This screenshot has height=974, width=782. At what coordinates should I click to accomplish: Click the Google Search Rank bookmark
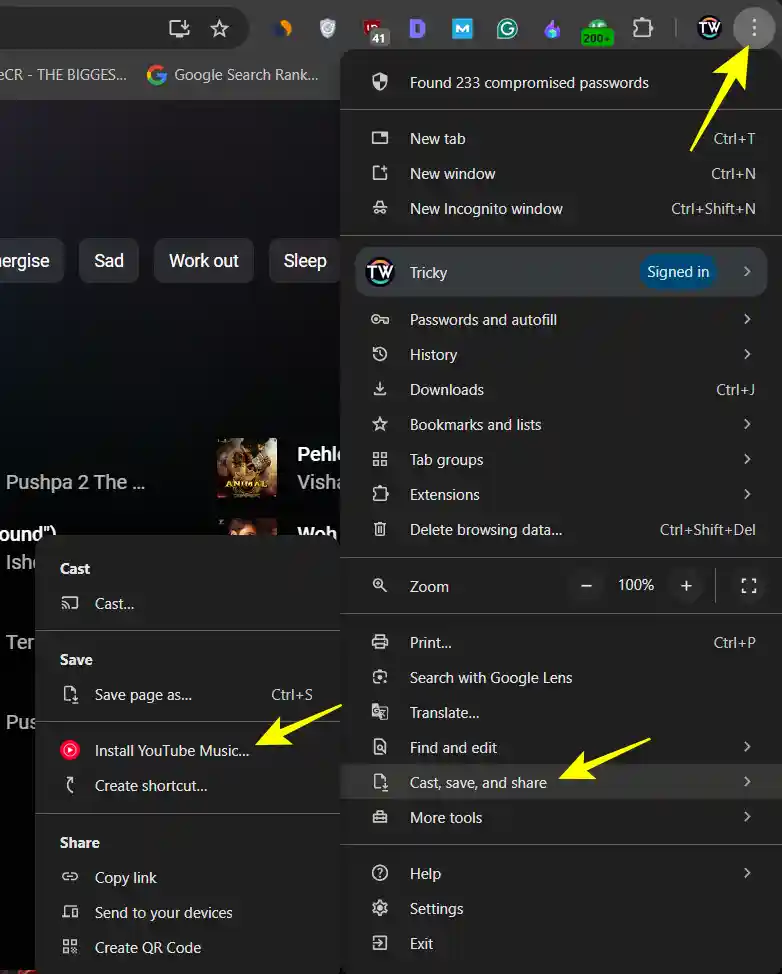click(x=233, y=75)
